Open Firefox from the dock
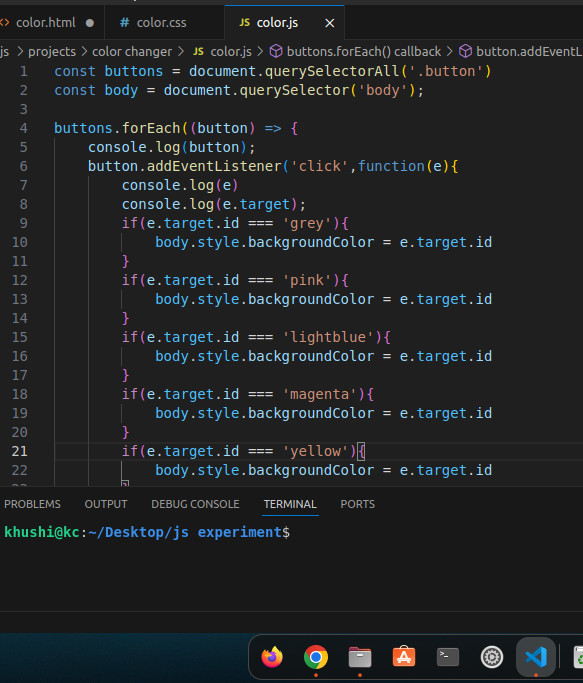Viewport: 583px width, 683px height. point(272,657)
